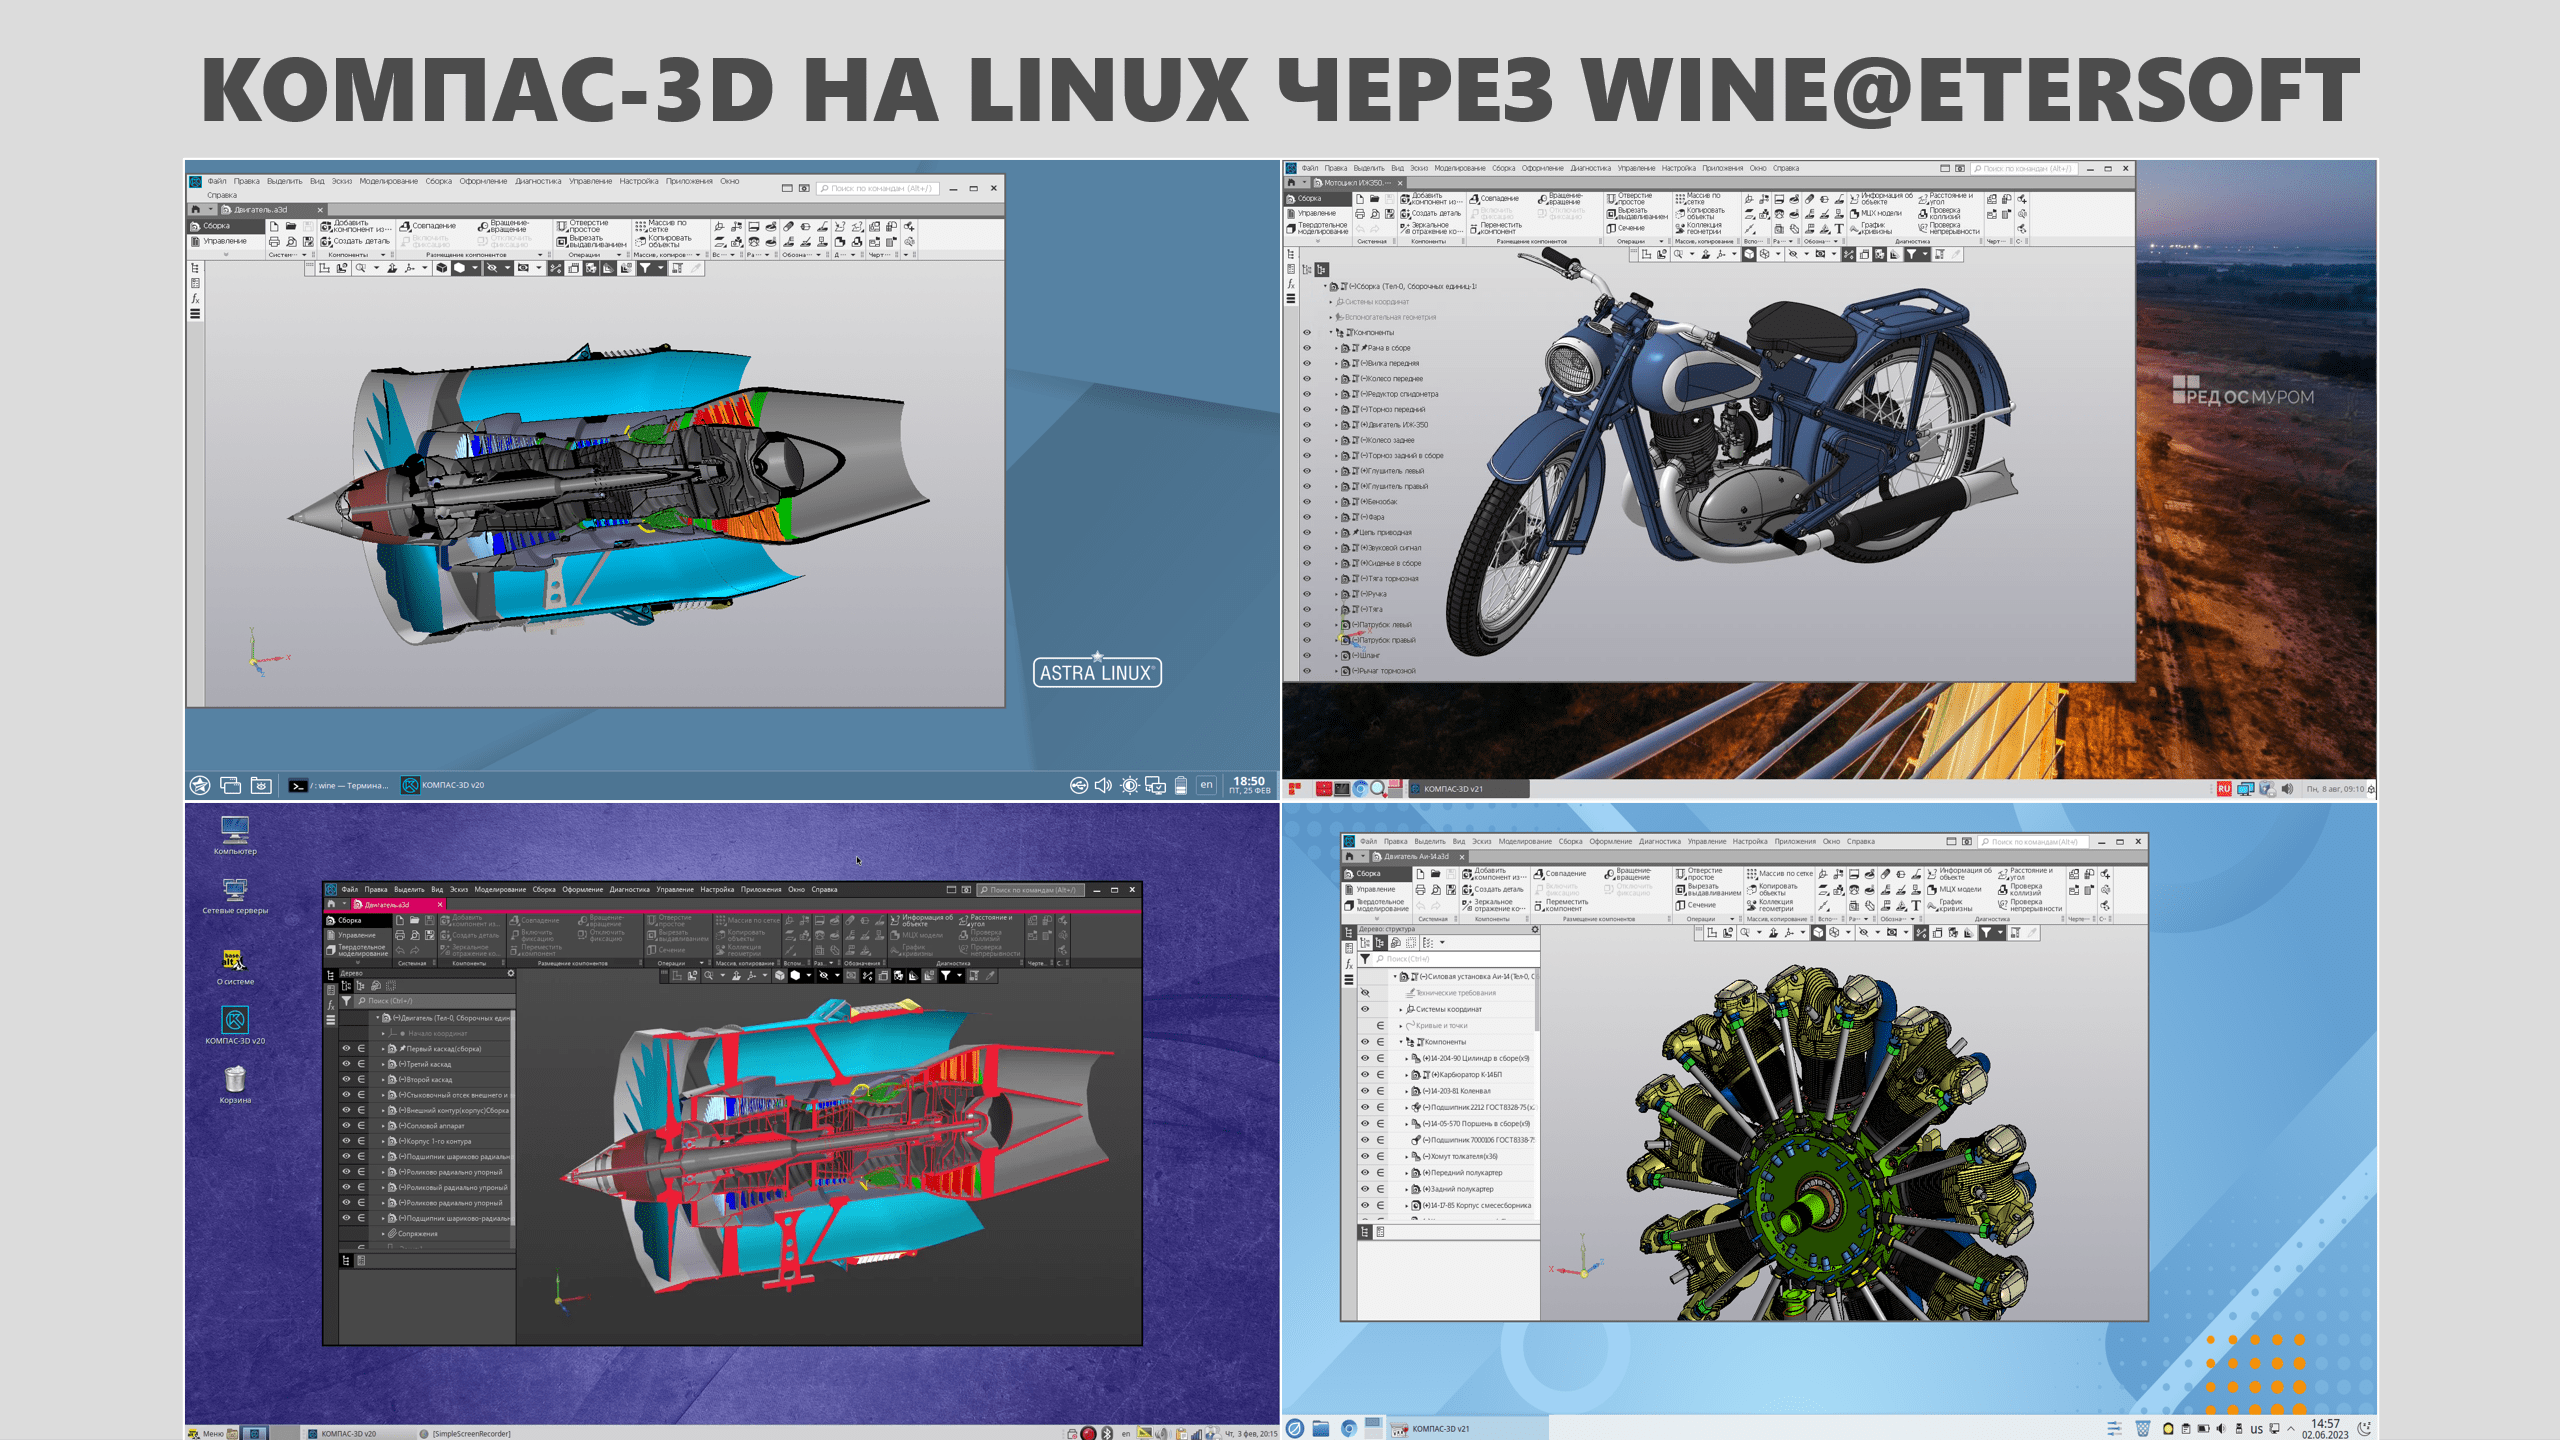Screen dimensions: 2560x1440
Task: Click 'Расстояние и угол' in Аи-14 window
Action: pos(2024,874)
